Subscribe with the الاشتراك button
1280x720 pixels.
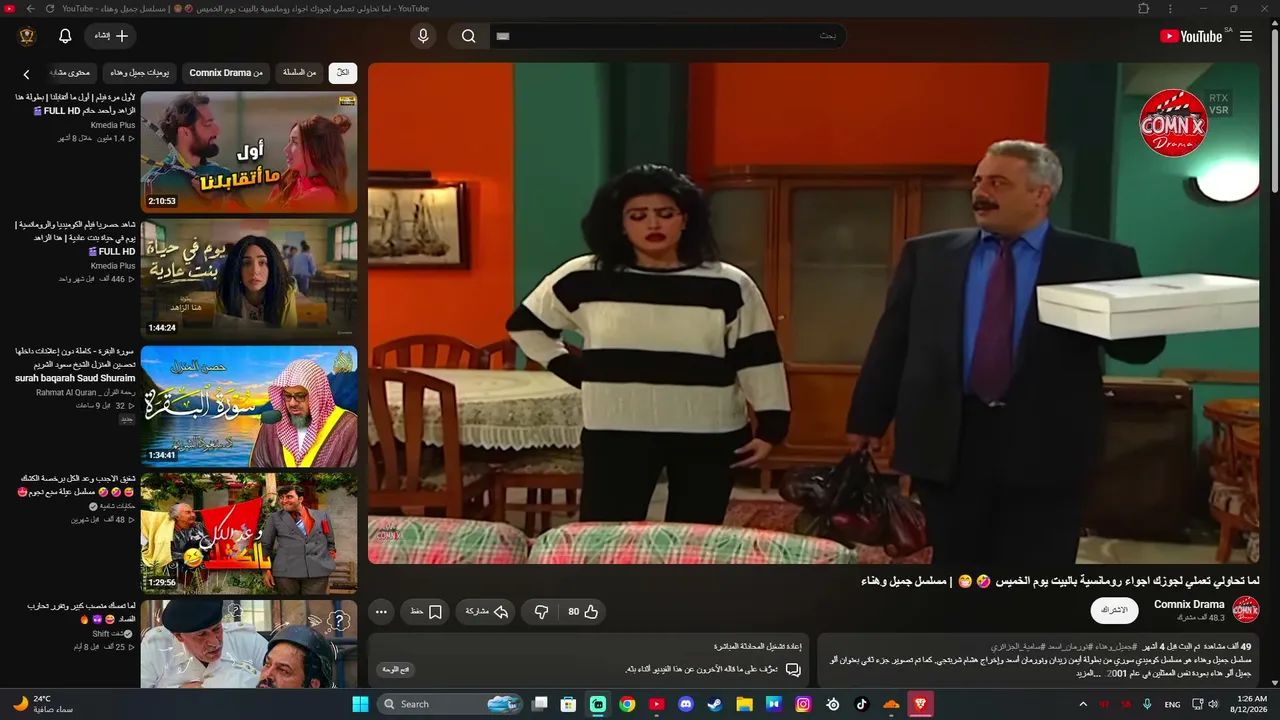(1114, 610)
